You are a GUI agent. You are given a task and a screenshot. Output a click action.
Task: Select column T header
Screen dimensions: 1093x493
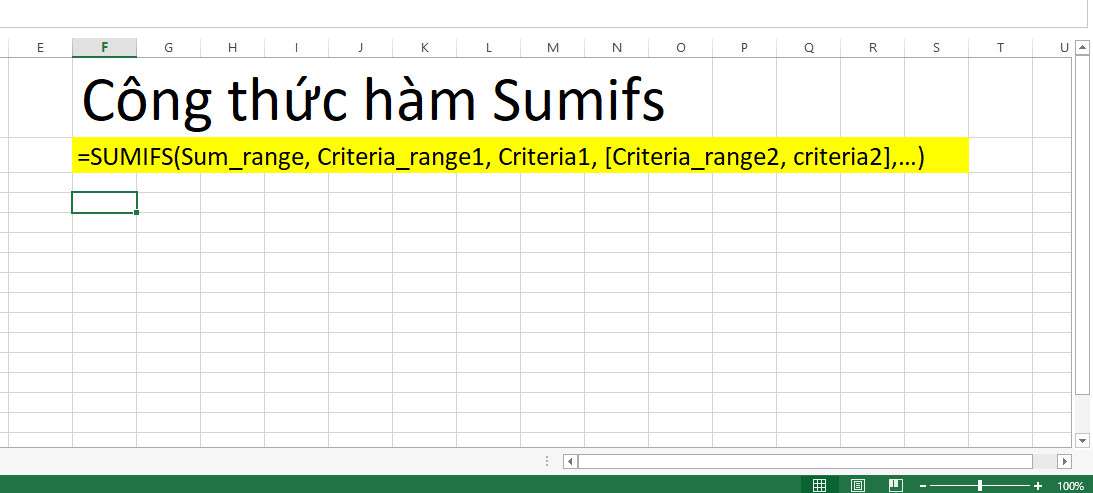coord(1000,47)
